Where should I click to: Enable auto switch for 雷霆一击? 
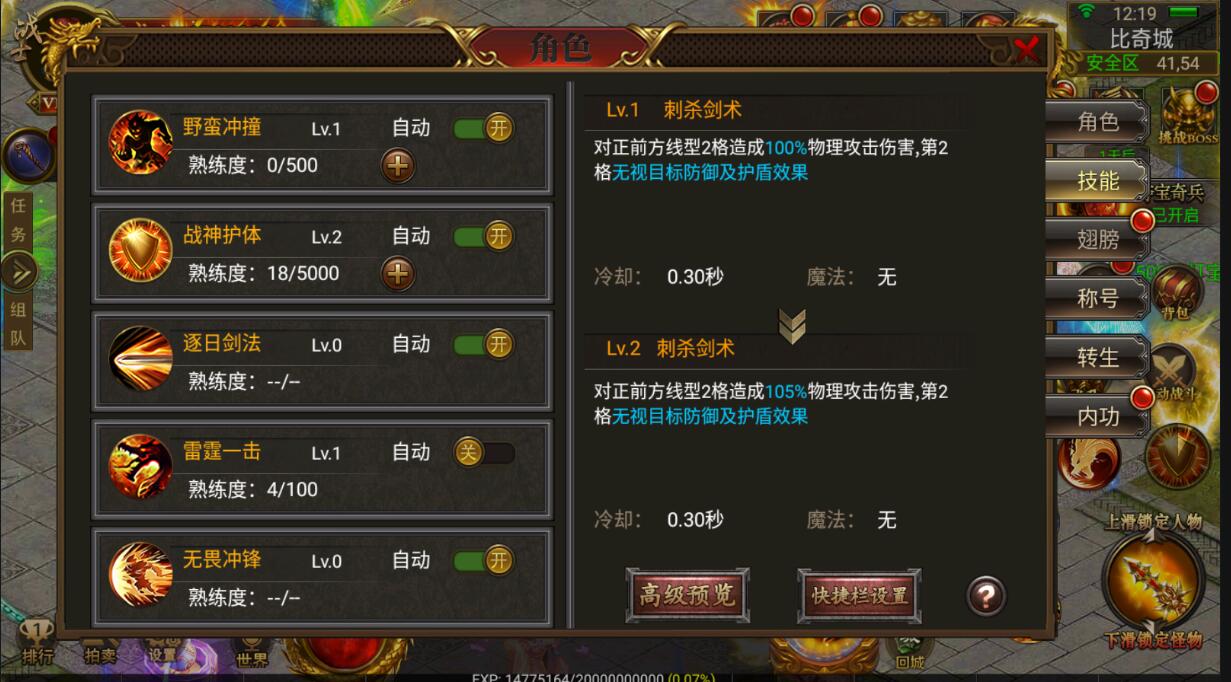[484, 453]
